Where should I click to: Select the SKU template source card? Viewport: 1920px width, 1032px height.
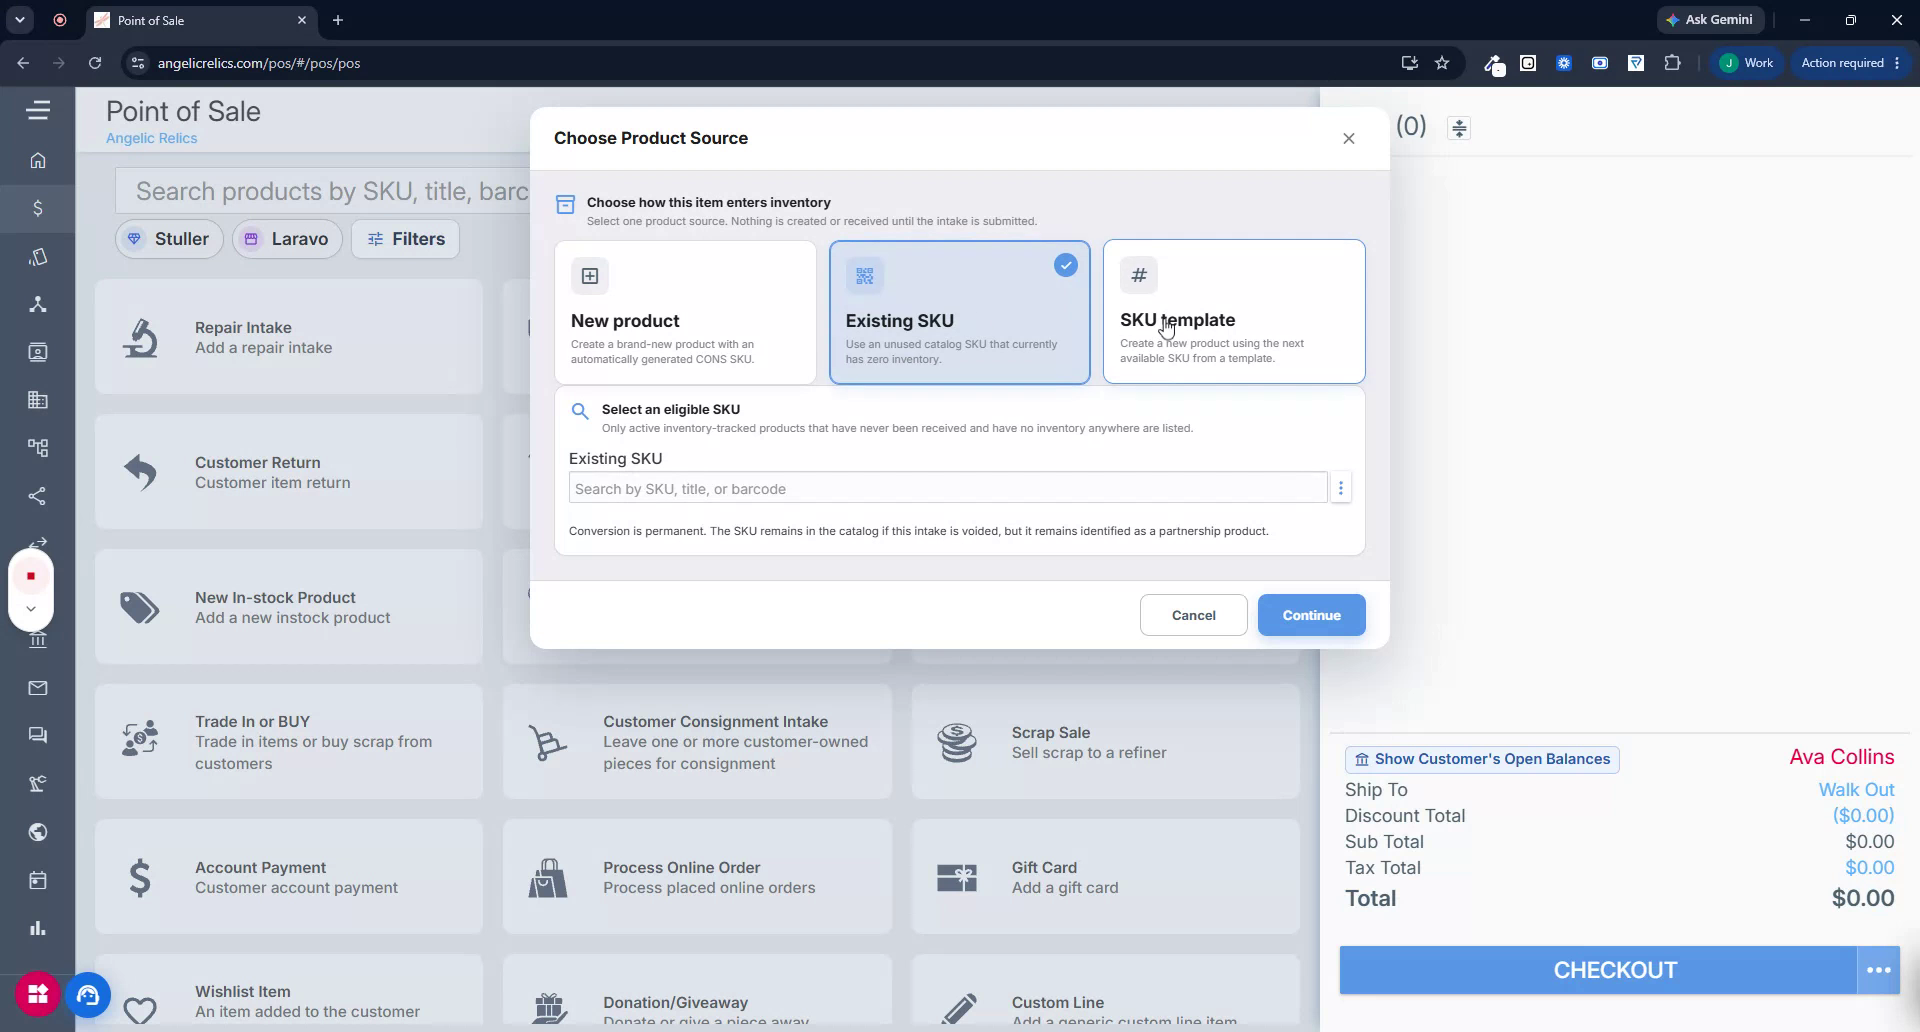pos(1234,311)
